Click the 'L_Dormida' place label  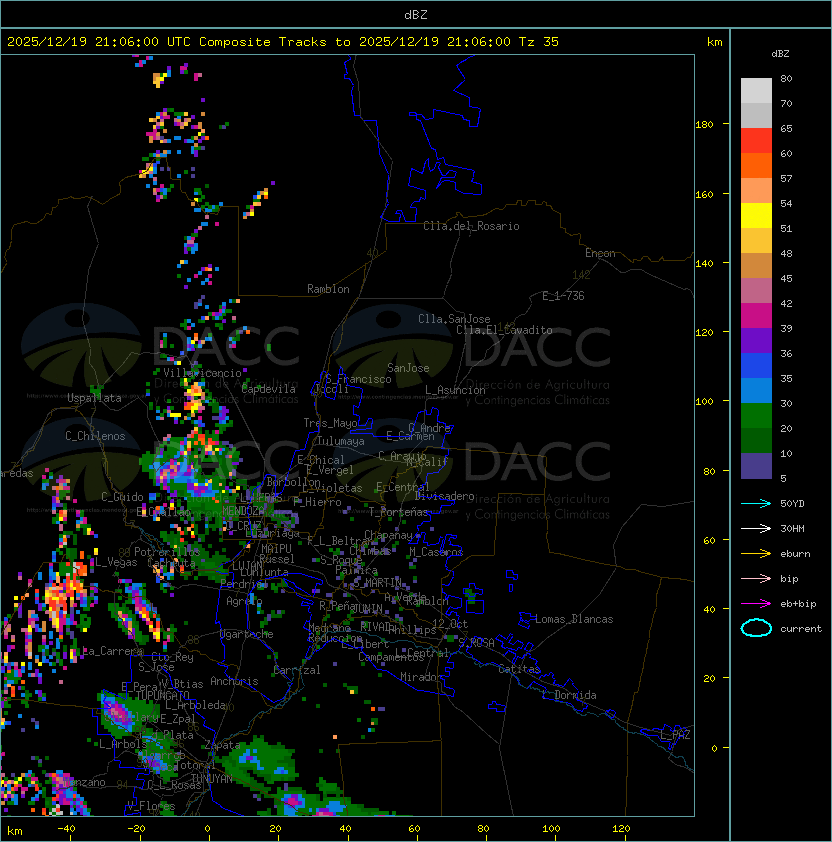tap(569, 695)
